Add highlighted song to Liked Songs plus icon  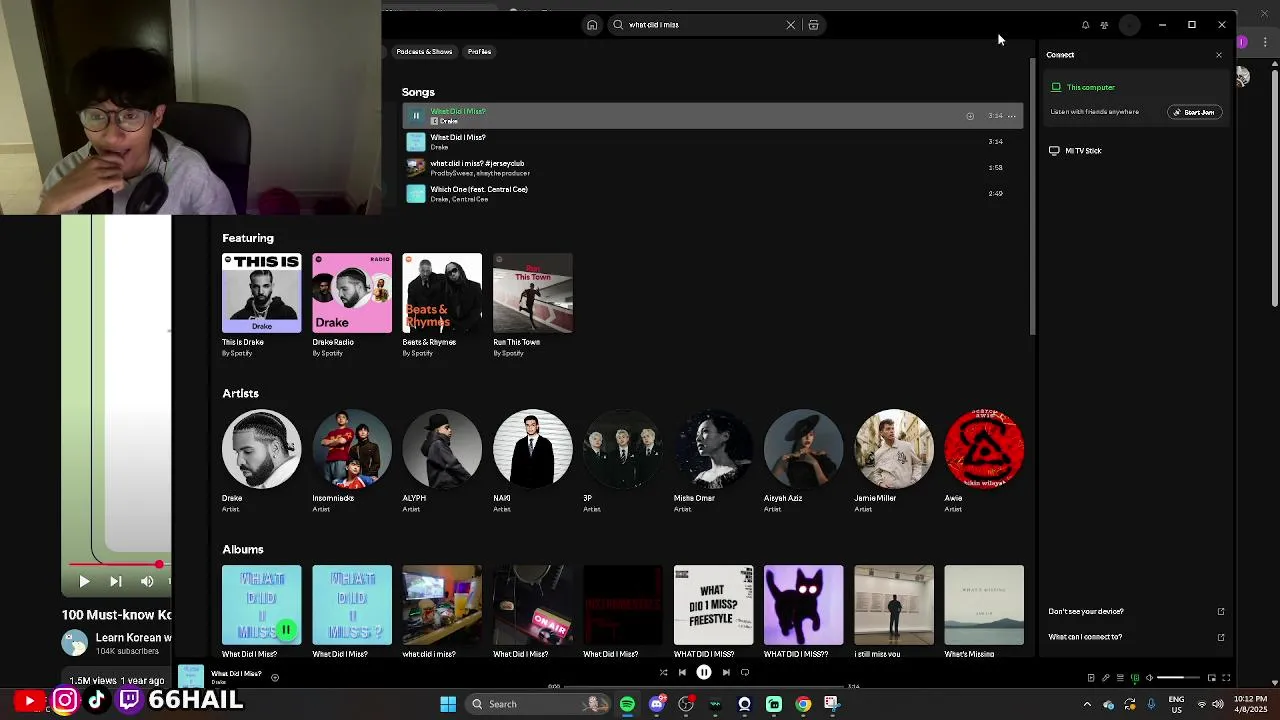click(x=970, y=116)
